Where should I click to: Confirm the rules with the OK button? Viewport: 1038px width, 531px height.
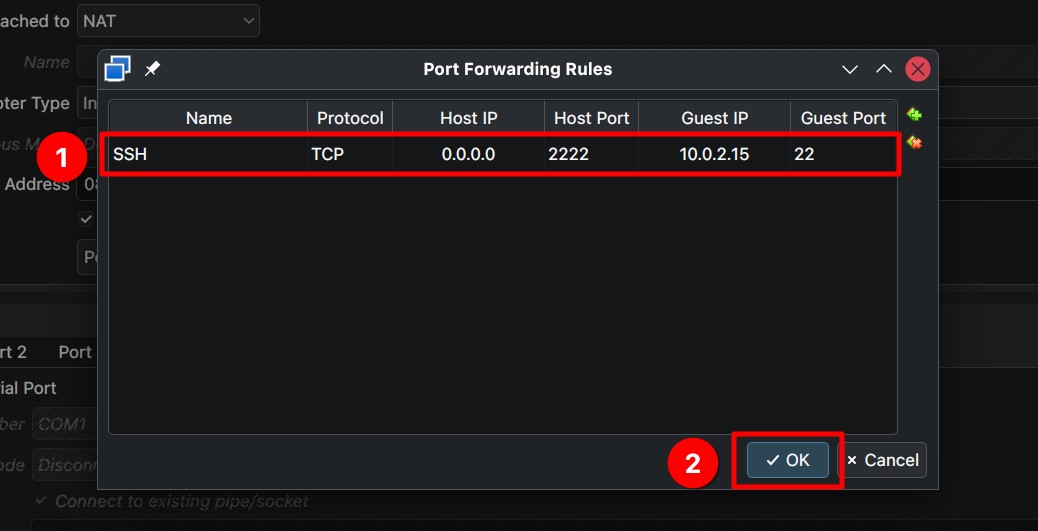pyautogui.click(x=788, y=460)
